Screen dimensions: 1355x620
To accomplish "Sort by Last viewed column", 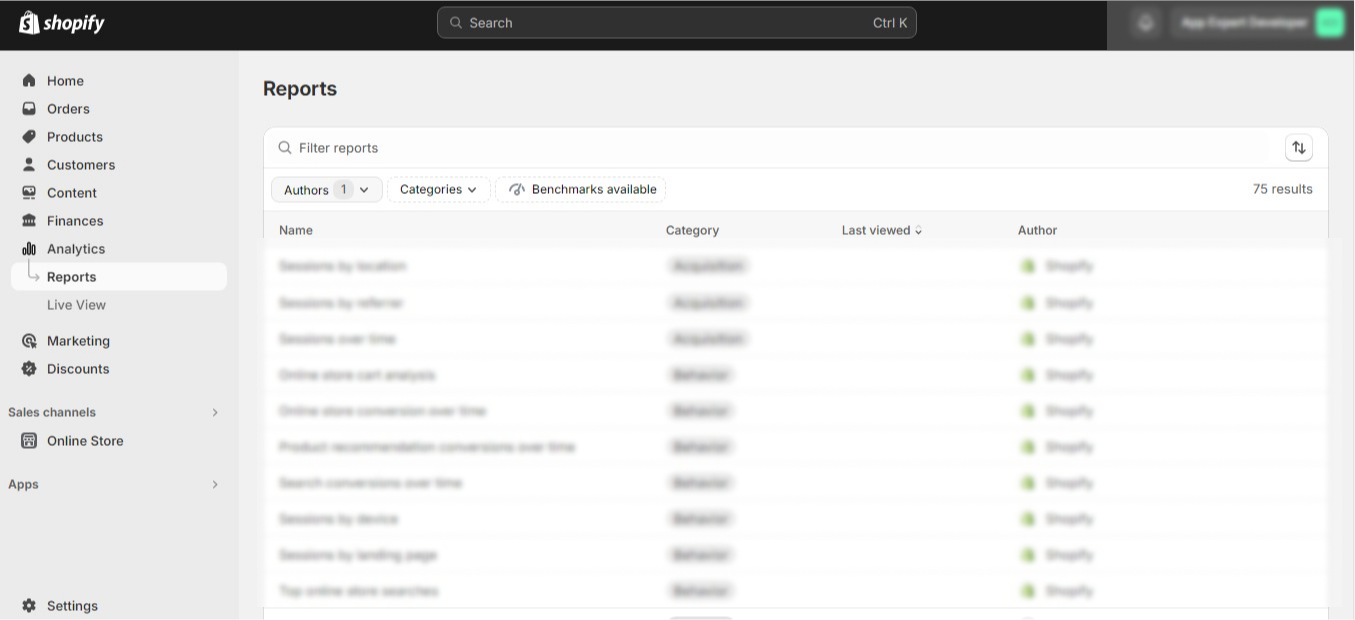I will [x=882, y=230].
